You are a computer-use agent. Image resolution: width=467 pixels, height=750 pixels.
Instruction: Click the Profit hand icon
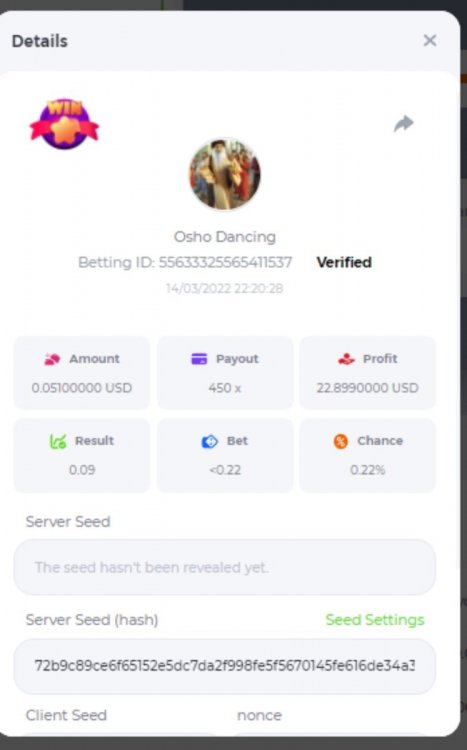click(x=346, y=359)
